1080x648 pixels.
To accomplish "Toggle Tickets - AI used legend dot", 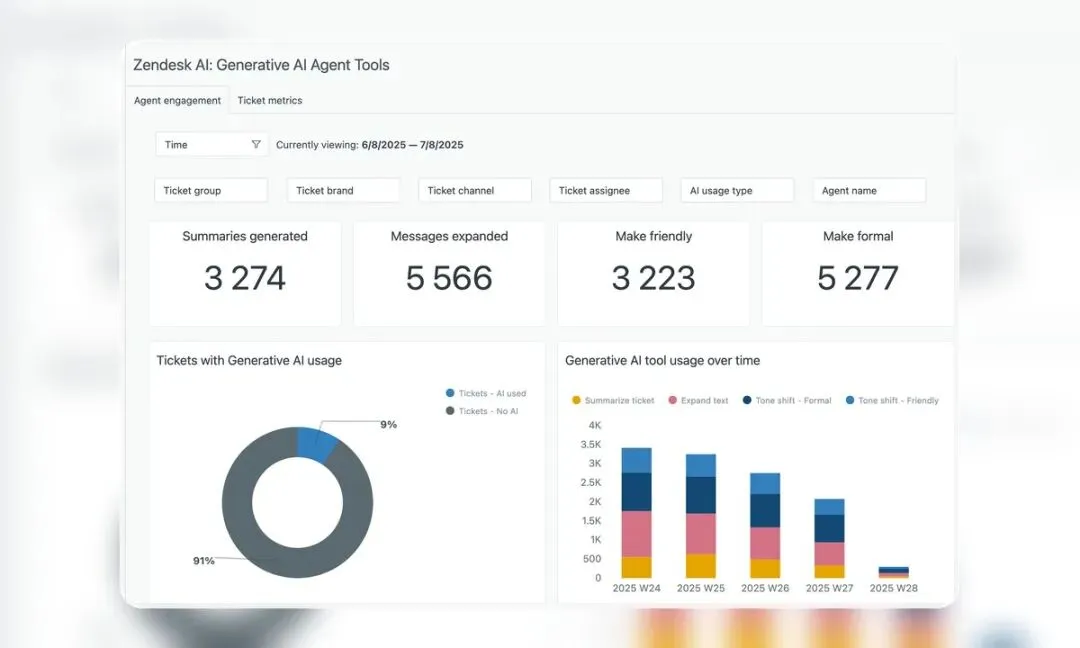I will coord(450,393).
